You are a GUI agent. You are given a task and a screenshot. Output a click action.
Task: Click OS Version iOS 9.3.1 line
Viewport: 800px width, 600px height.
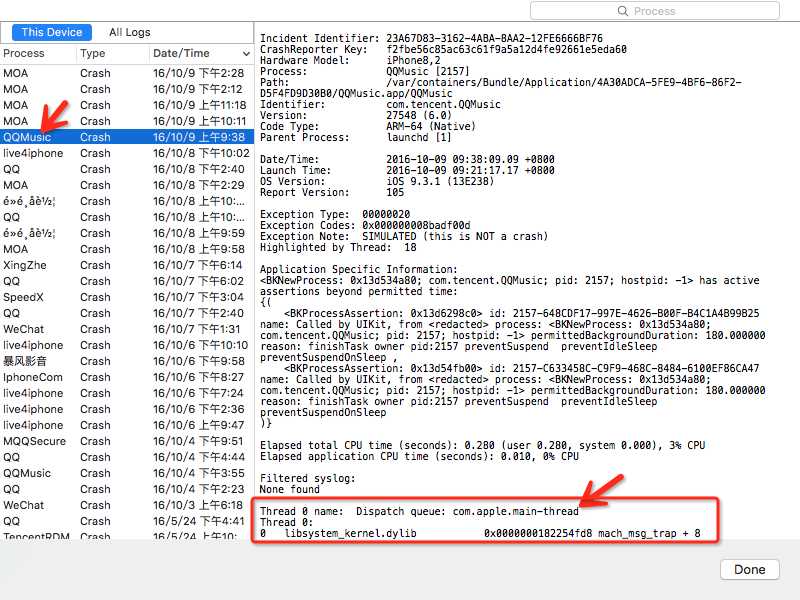tap(377, 181)
